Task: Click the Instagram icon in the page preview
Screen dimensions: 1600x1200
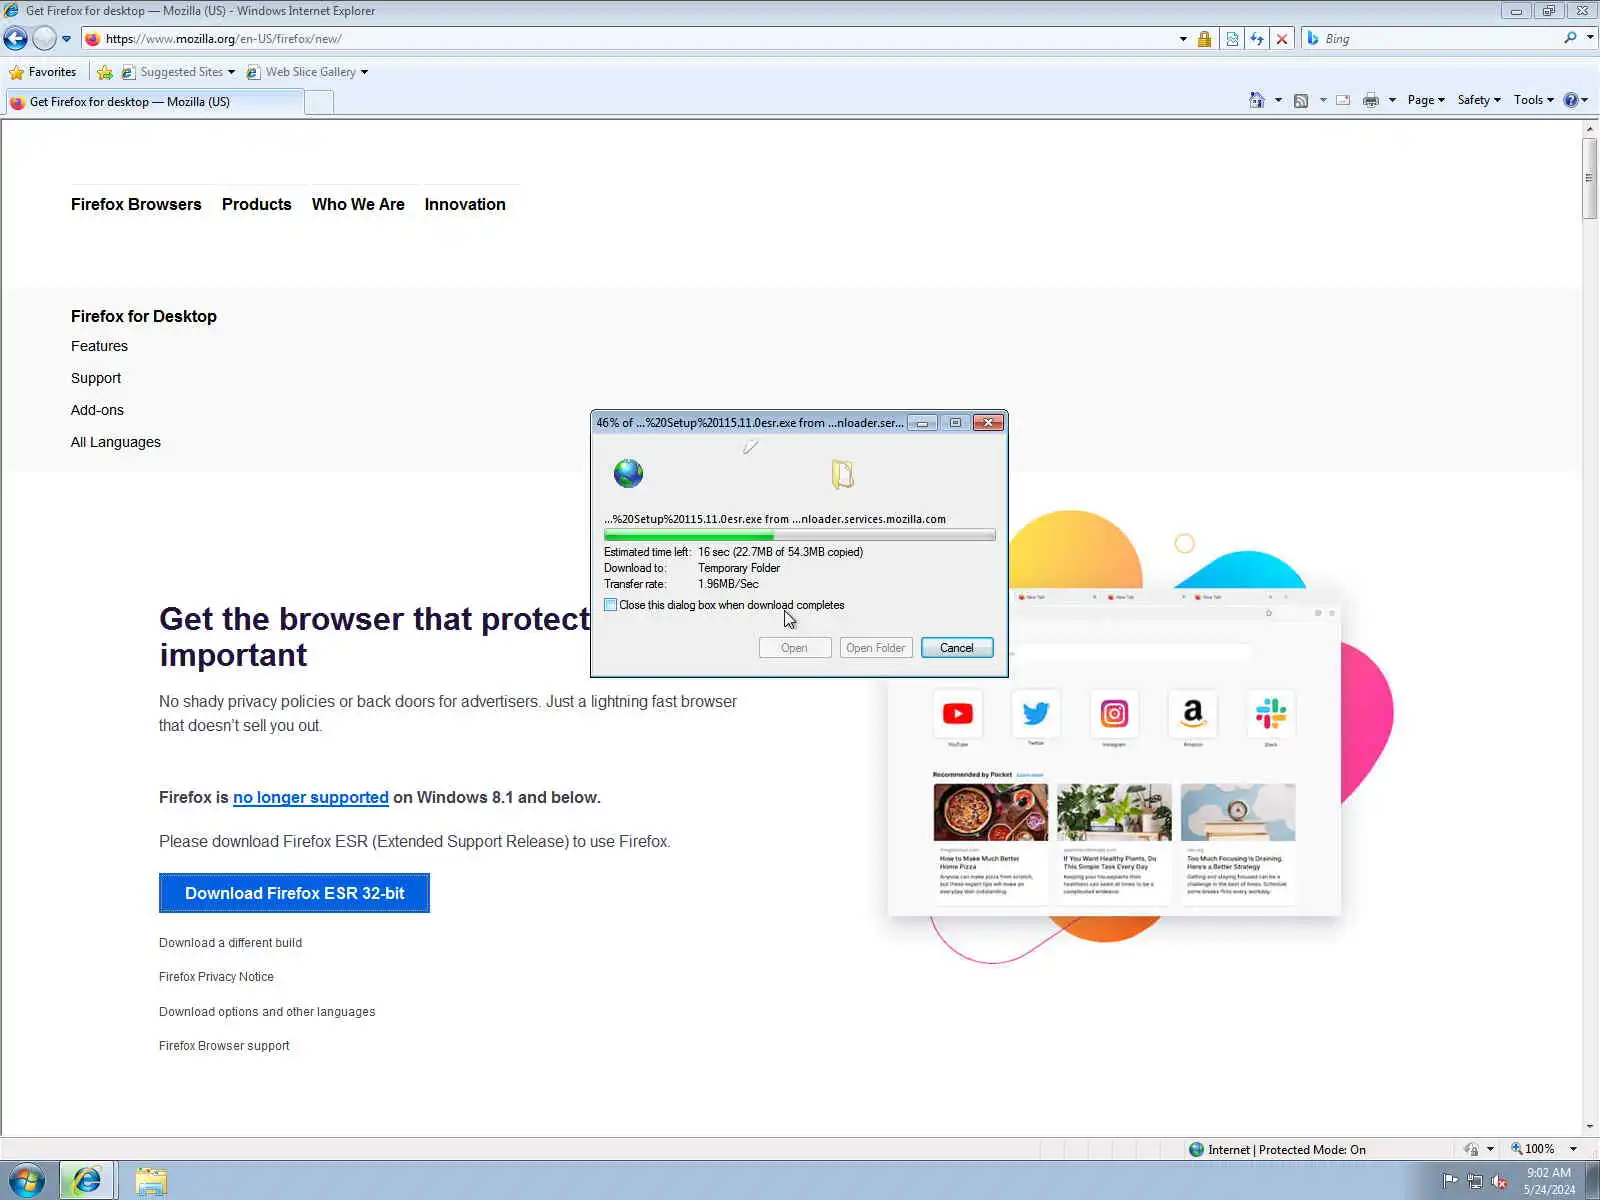Action: point(1114,713)
